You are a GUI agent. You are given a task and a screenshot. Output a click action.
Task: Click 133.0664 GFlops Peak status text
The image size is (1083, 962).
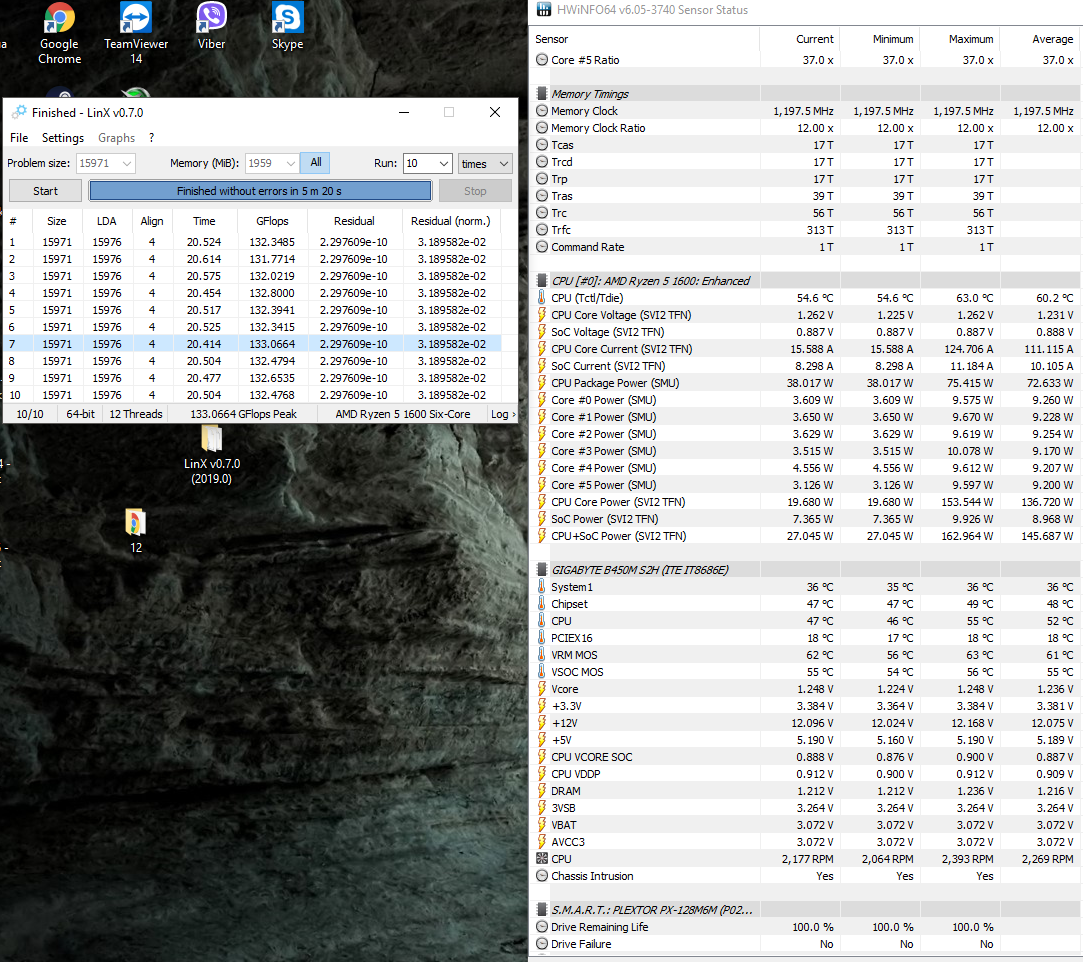coord(243,414)
